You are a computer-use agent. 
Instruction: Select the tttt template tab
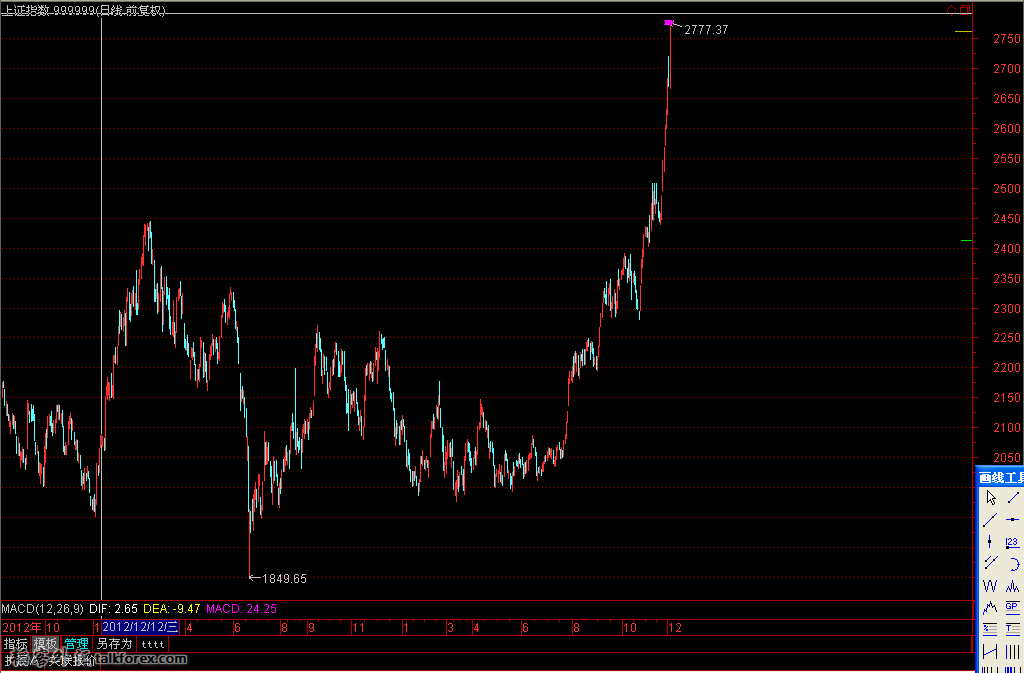[153, 644]
